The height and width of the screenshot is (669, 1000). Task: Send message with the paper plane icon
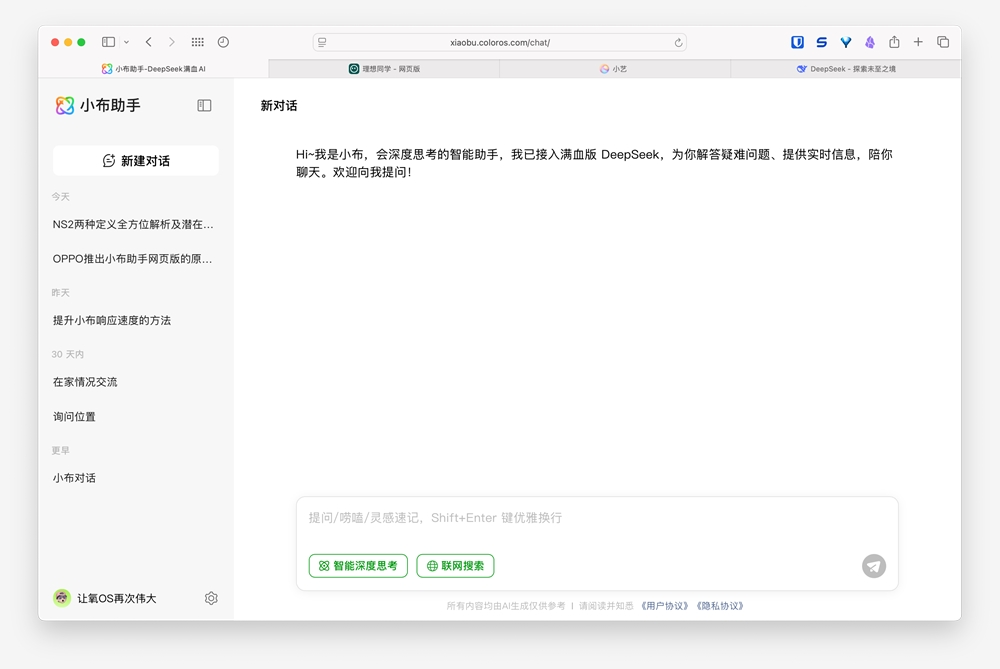(873, 566)
